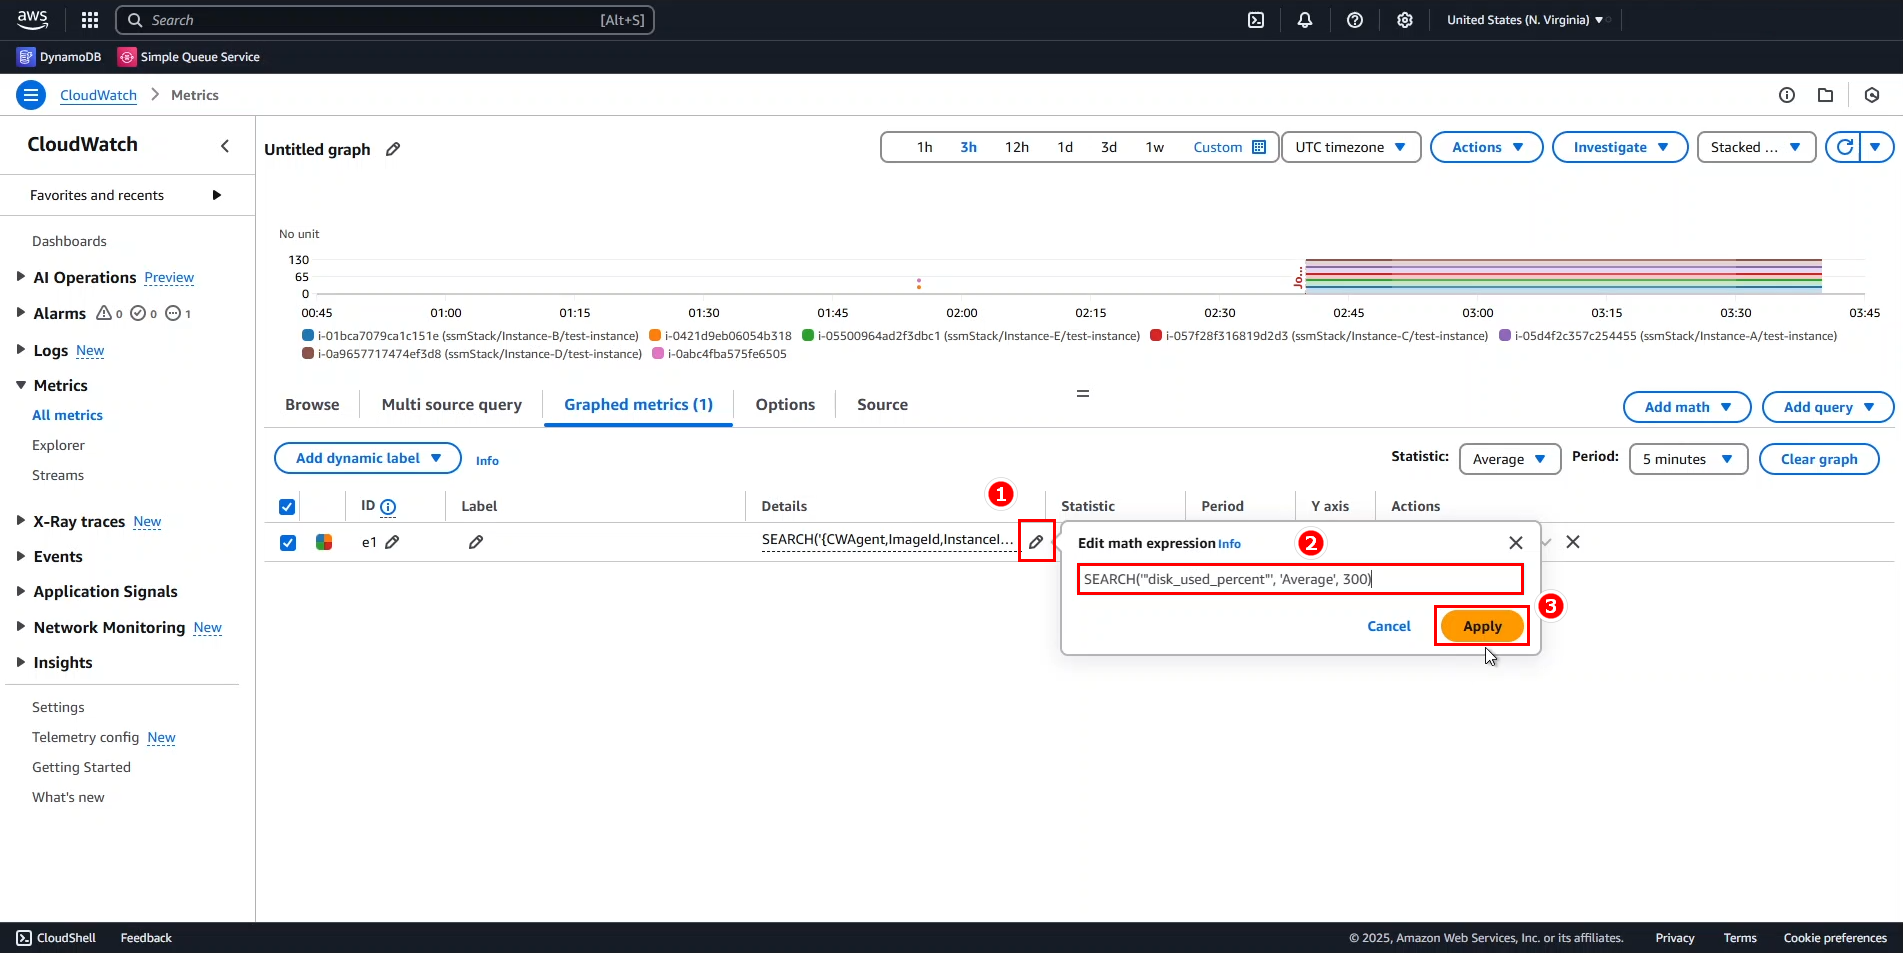Collapse the CloudWatch sidebar with the arrow
The width and height of the screenshot is (1903, 953).
[225, 146]
